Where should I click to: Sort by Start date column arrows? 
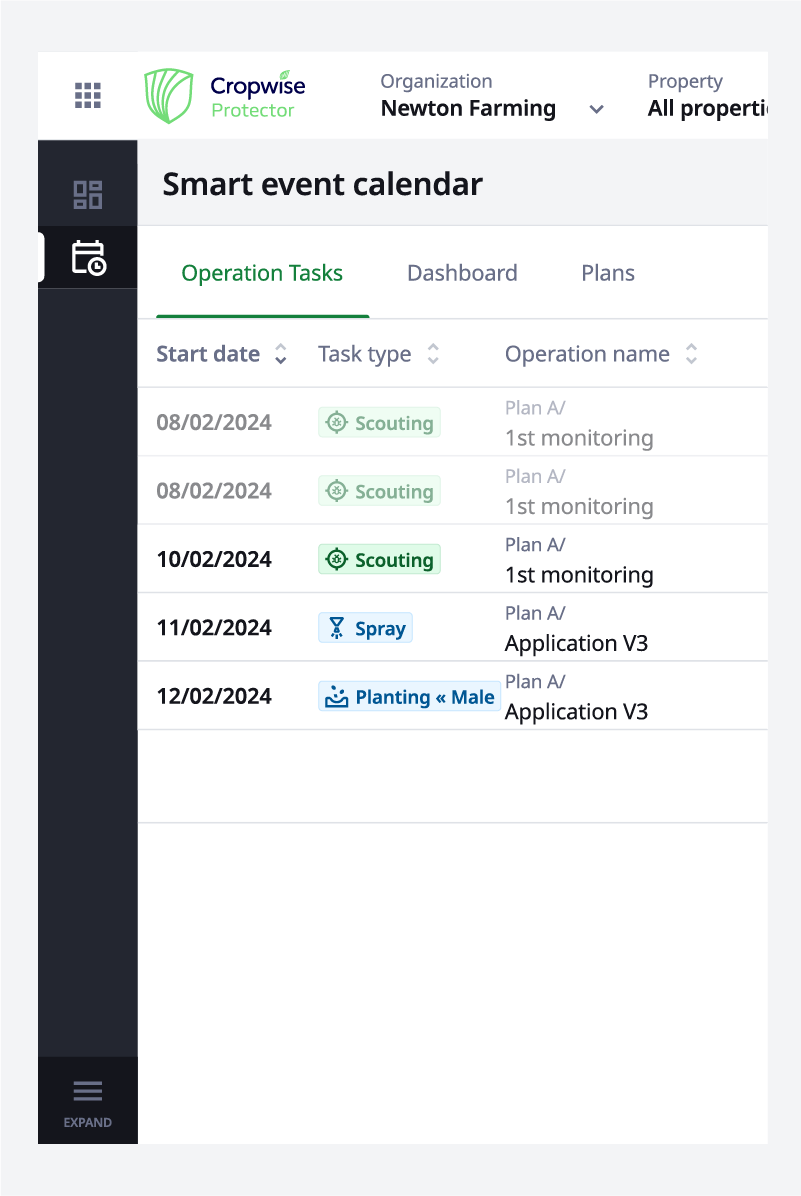click(x=281, y=354)
